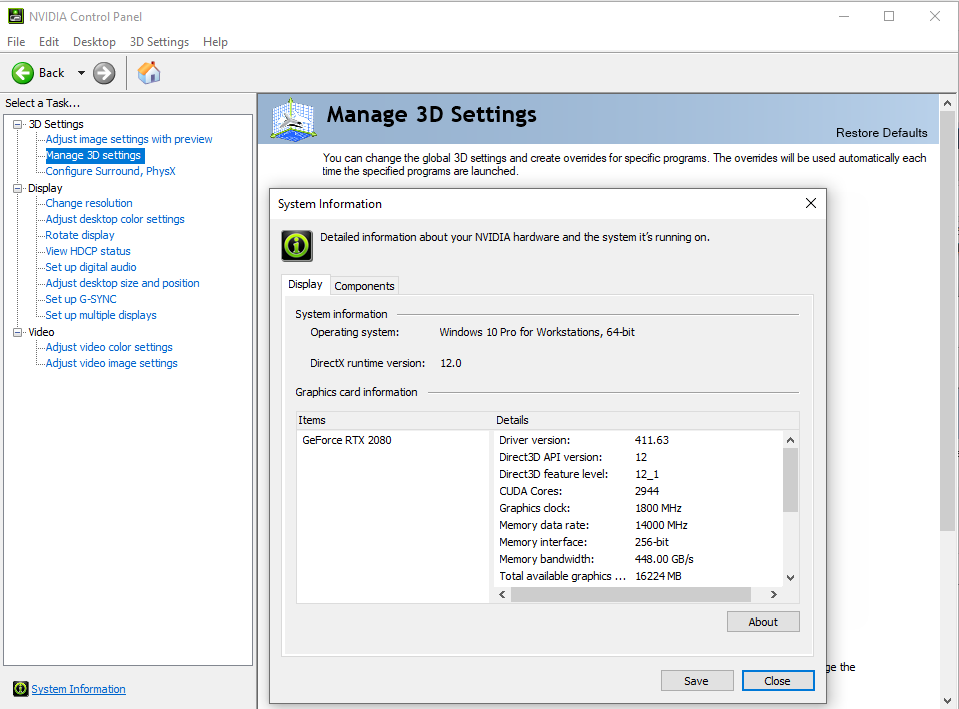Click the CUDA Cores row
The image size is (959, 709).
(x=638, y=491)
